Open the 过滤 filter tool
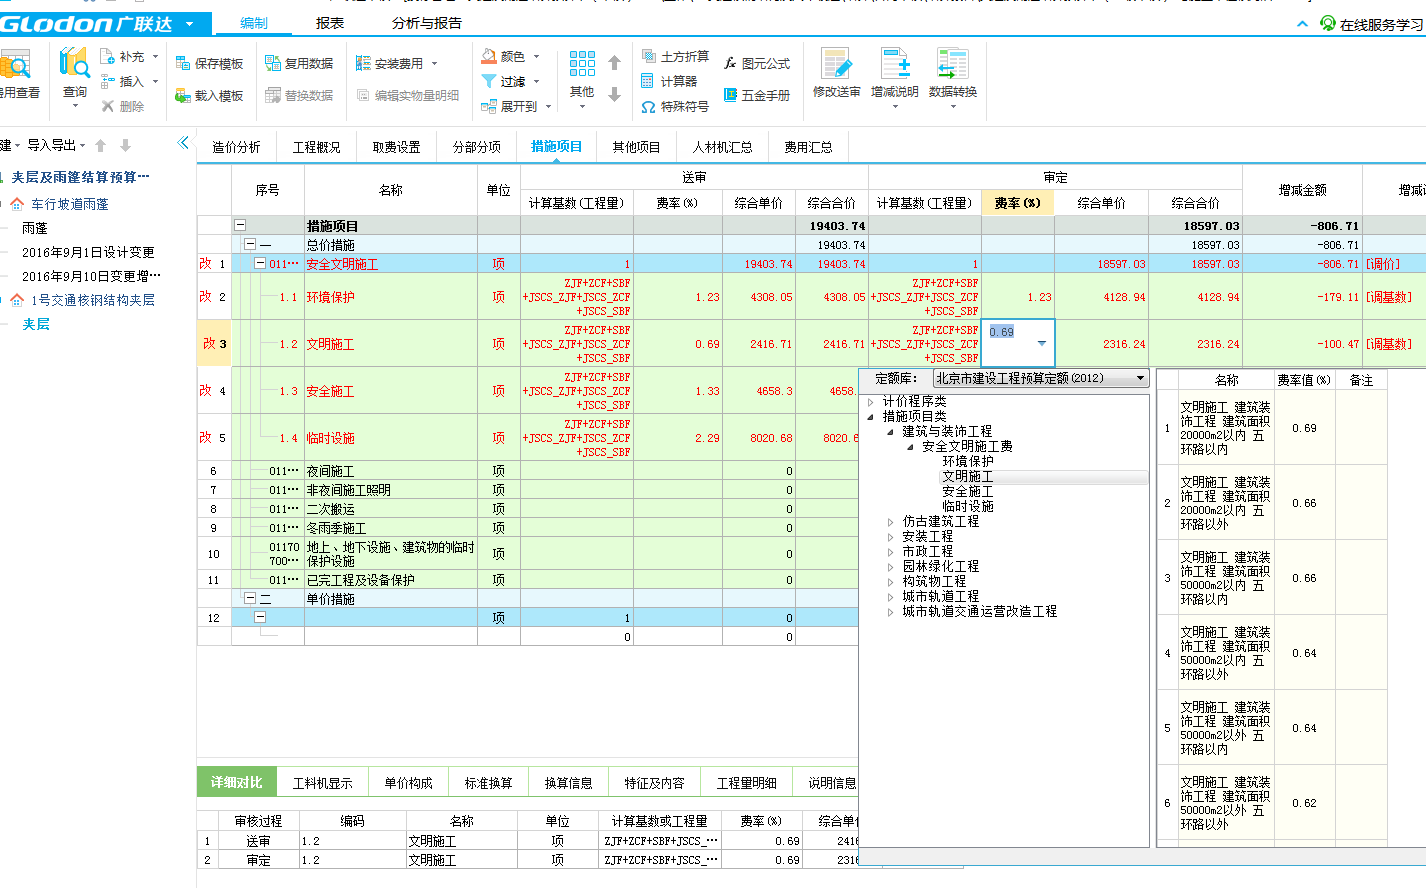 point(510,82)
